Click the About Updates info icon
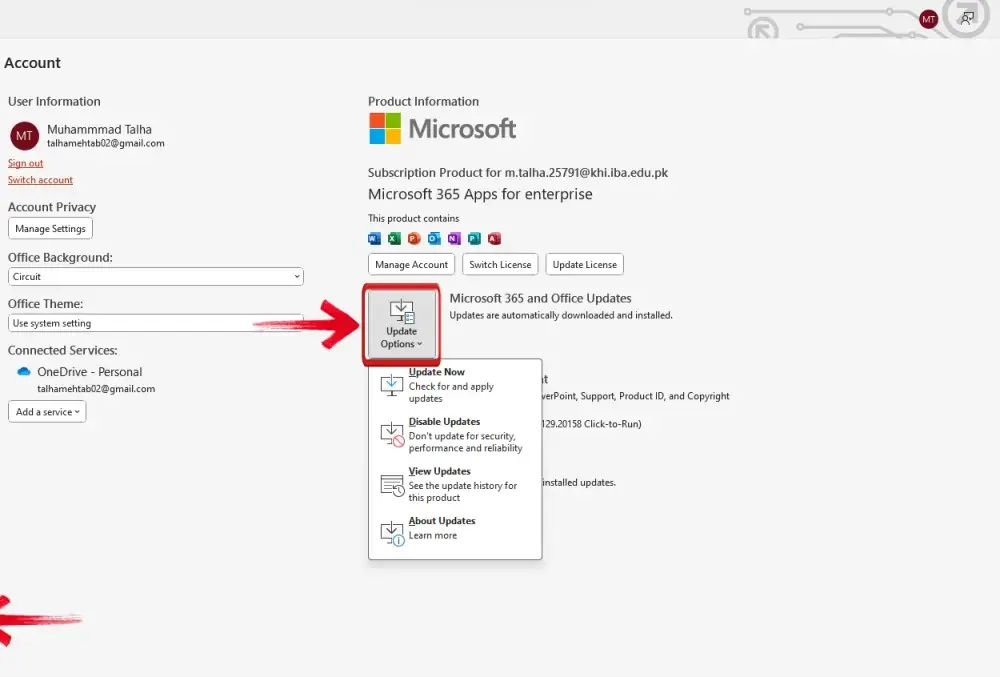This screenshot has height=677, width=1000. [392, 533]
